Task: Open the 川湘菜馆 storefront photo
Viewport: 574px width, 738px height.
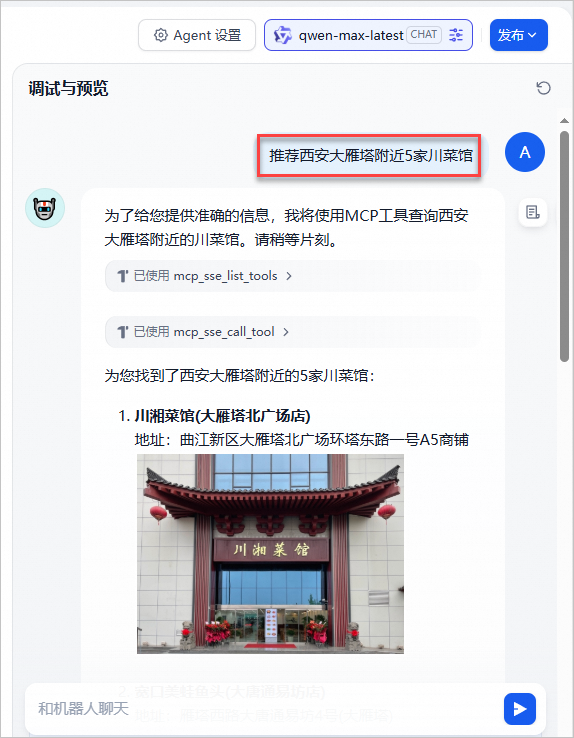Action: [x=270, y=554]
